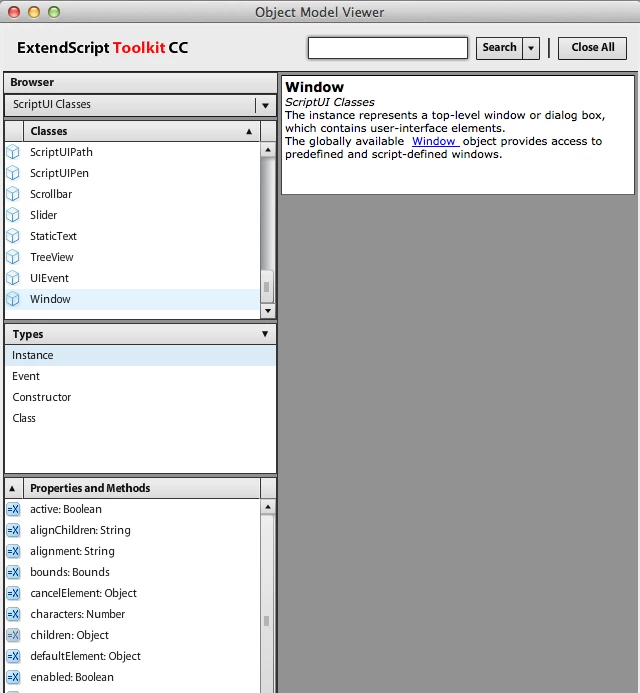Open the alignment: String property
This screenshot has height=693, width=640.
[x=133, y=551]
